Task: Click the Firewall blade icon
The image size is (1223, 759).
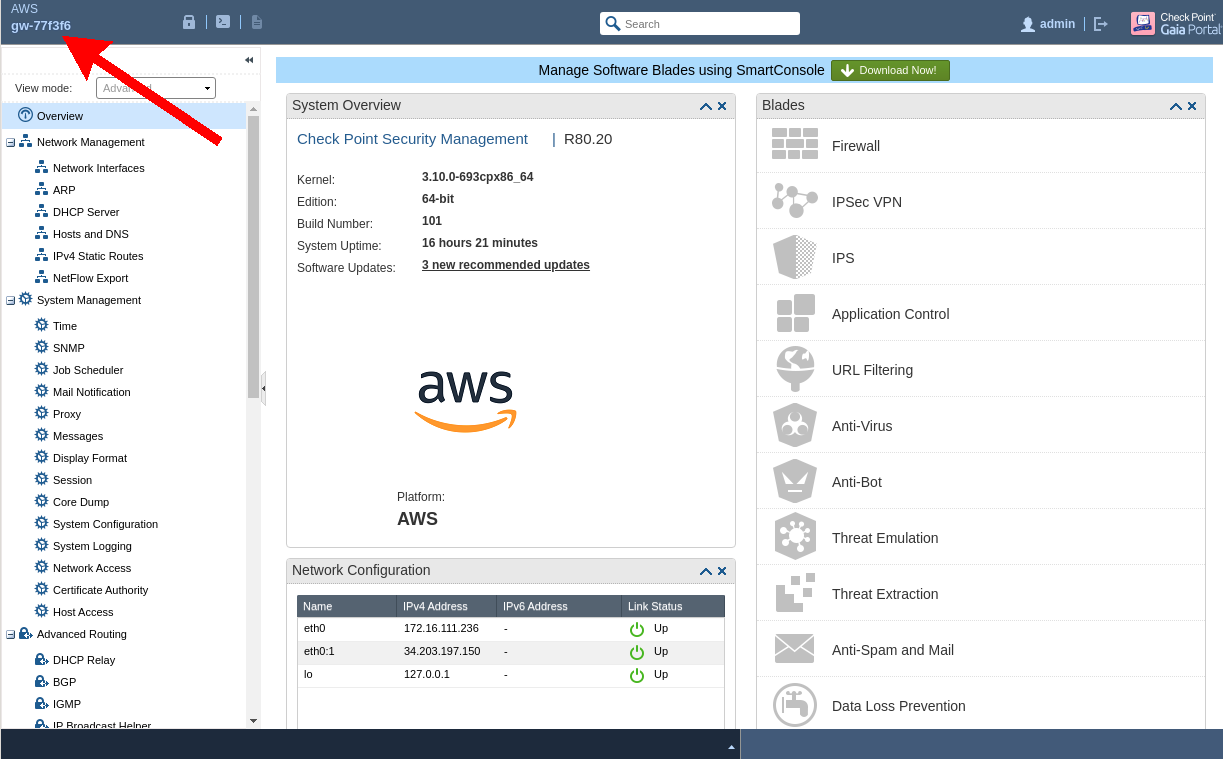Action: [x=795, y=145]
